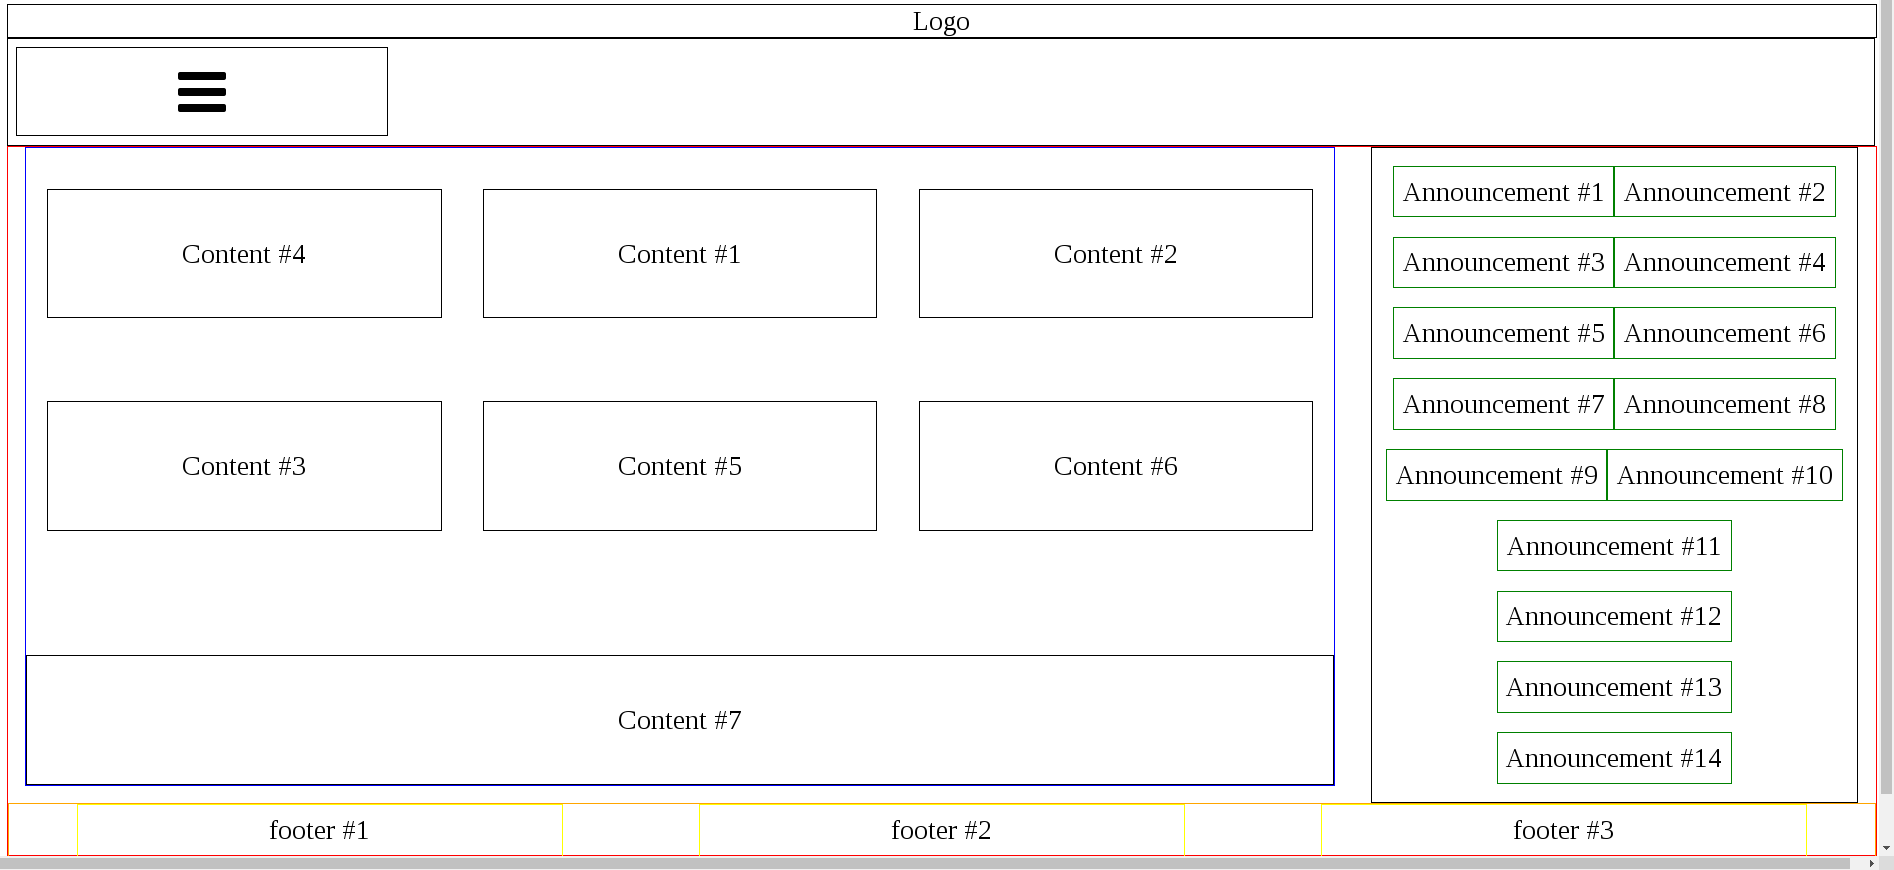Image resolution: width=1894 pixels, height=870 pixels.
Task: Click the Content #2 box
Action: point(1115,254)
